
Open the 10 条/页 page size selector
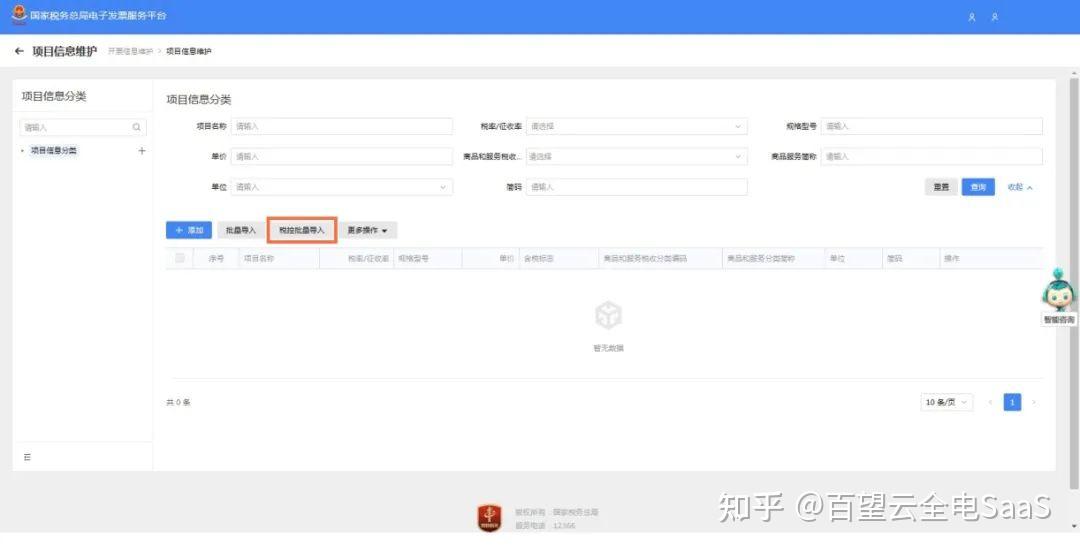coord(946,402)
